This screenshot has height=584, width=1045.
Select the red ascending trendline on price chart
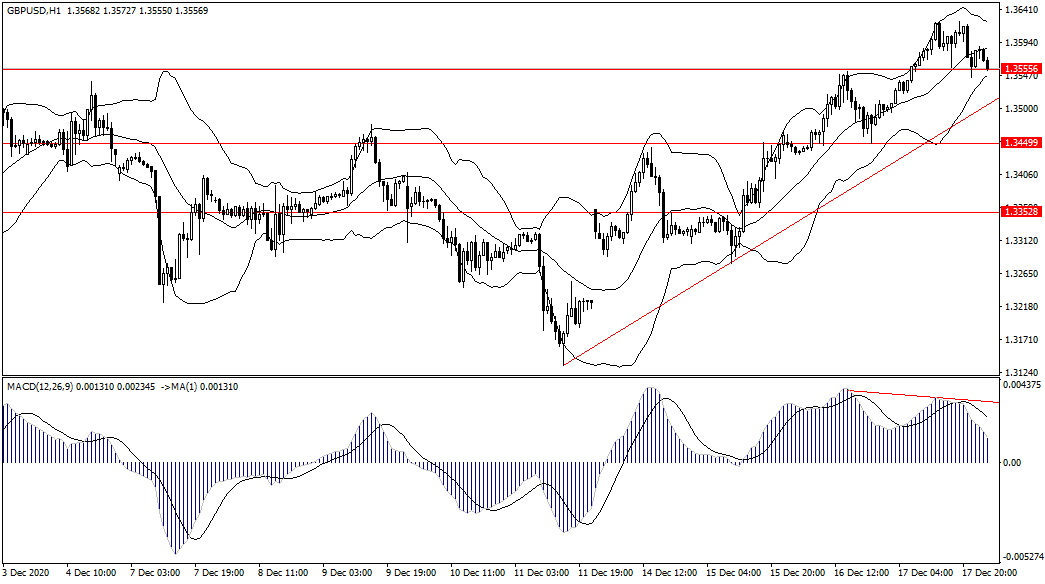[700, 276]
